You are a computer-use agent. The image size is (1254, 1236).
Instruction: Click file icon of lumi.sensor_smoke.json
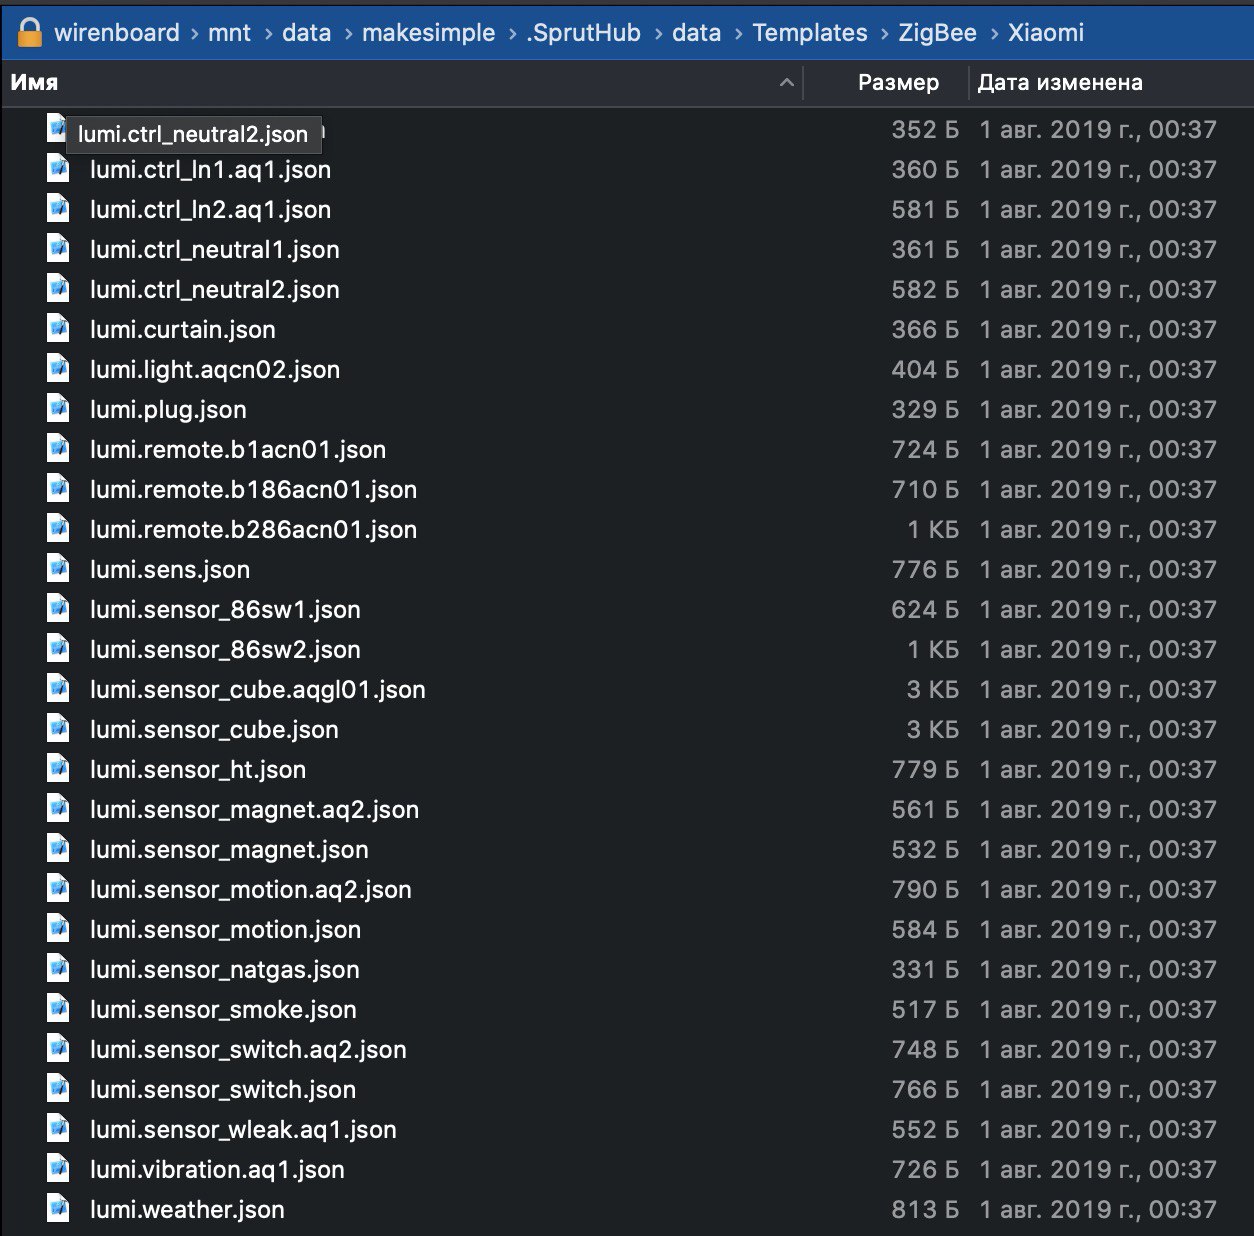59,1009
